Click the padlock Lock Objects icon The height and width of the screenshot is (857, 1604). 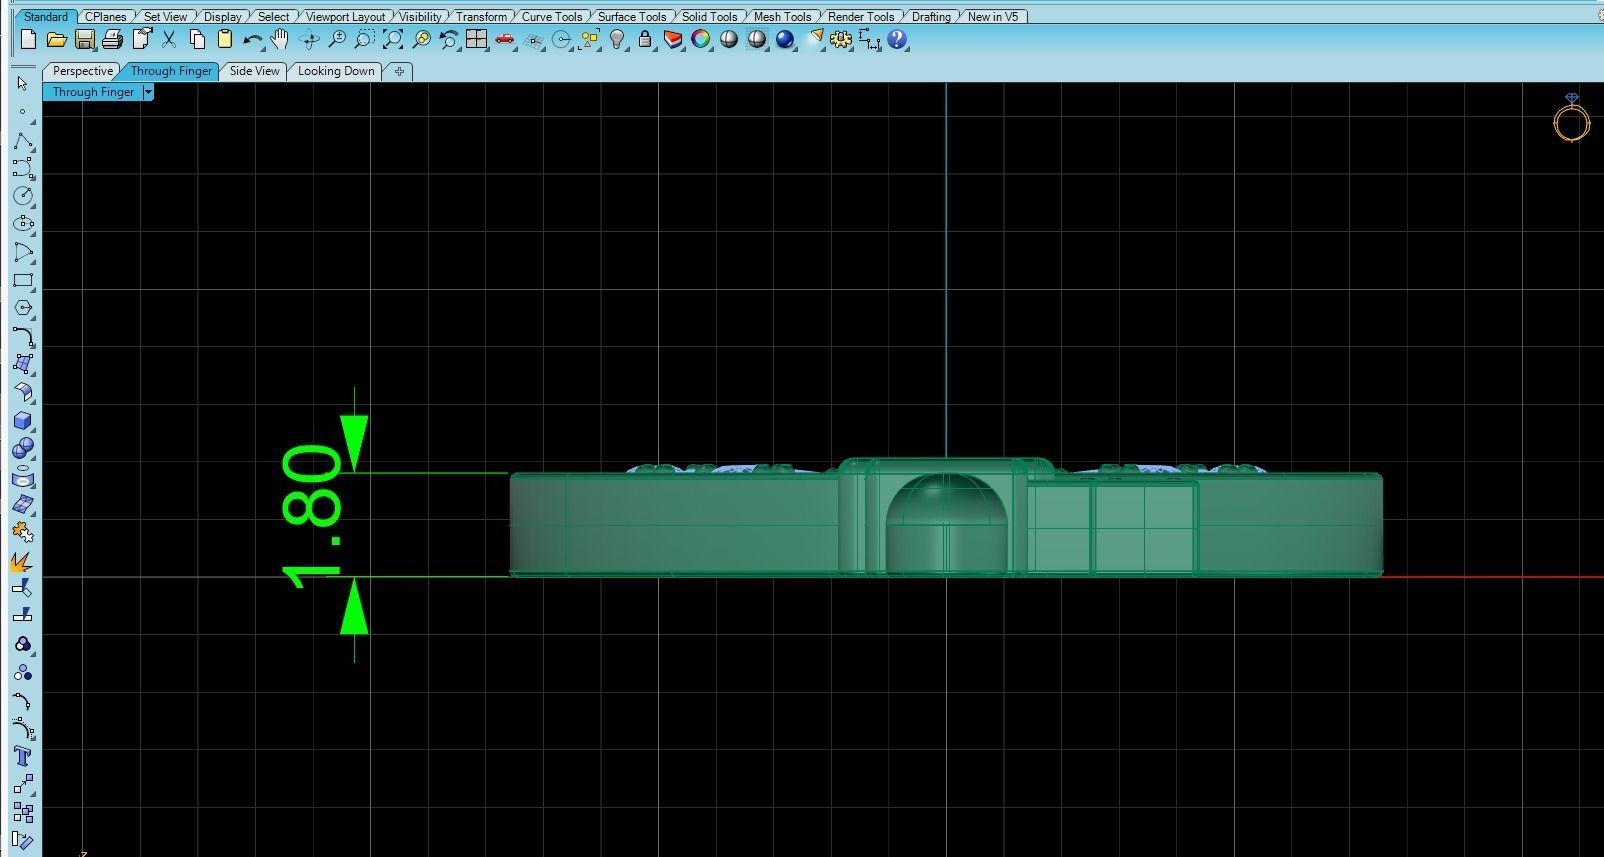[x=645, y=40]
